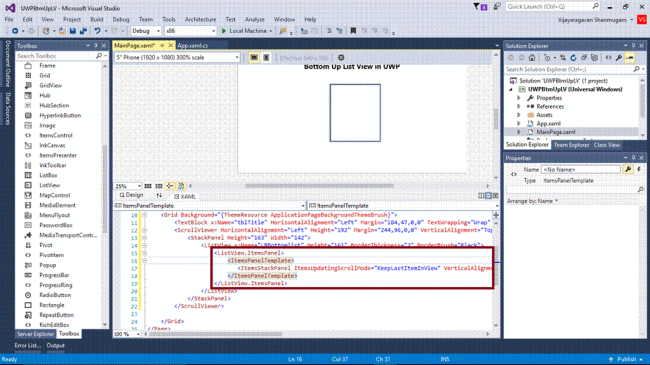Switch designer to landscape orientation
This screenshot has width=650, height=365.
click(254, 58)
